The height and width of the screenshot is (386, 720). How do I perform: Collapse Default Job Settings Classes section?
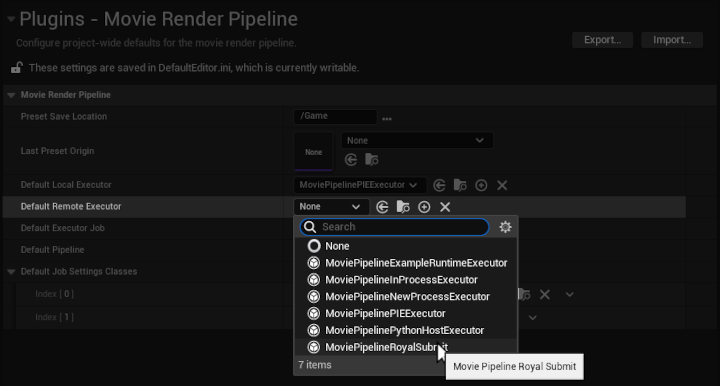coord(11,272)
